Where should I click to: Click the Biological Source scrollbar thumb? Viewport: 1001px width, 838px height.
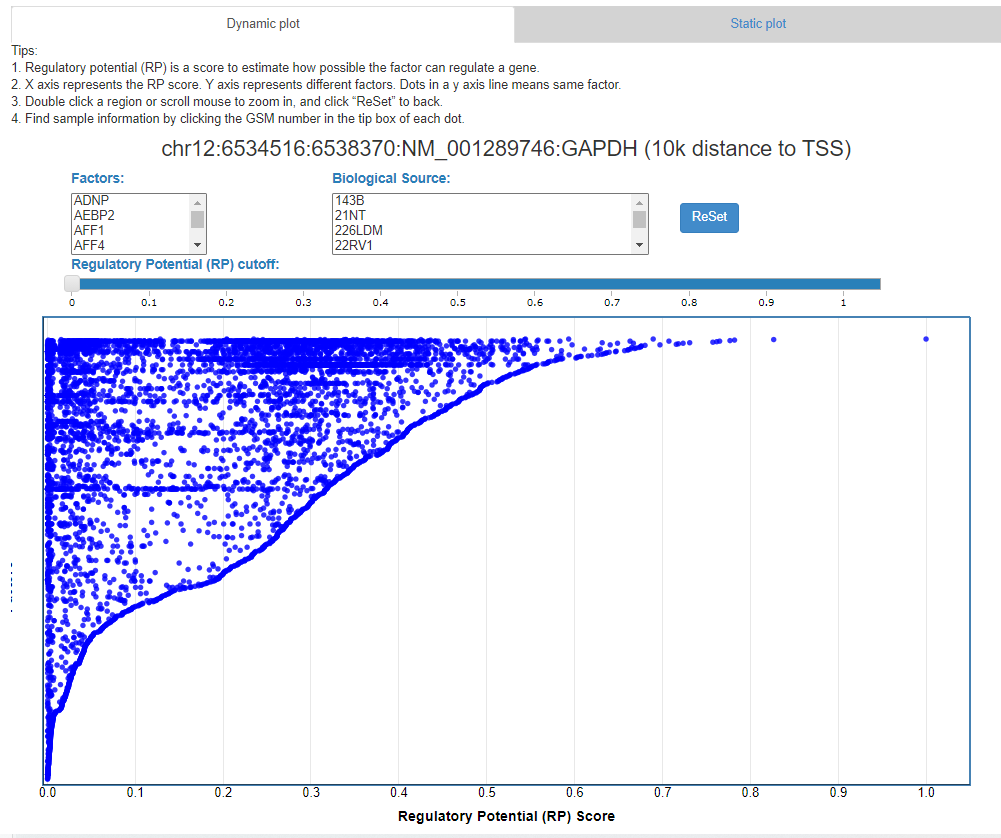click(x=639, y=219)
